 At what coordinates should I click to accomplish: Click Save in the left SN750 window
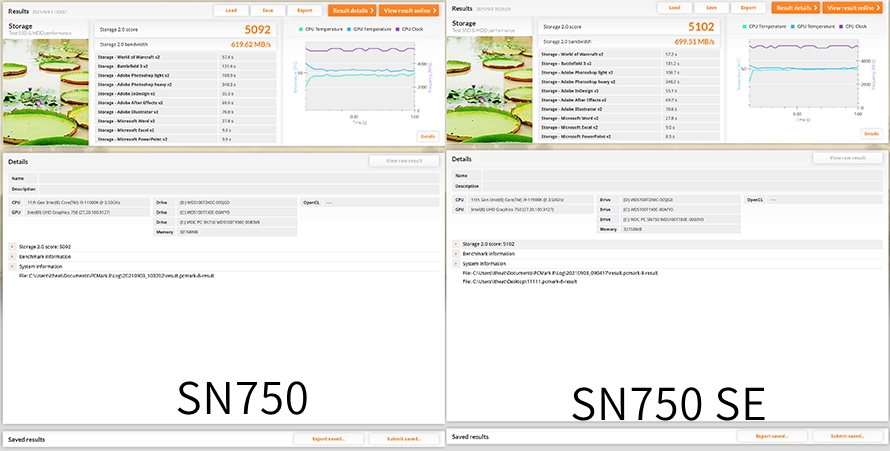pos(267,10)
